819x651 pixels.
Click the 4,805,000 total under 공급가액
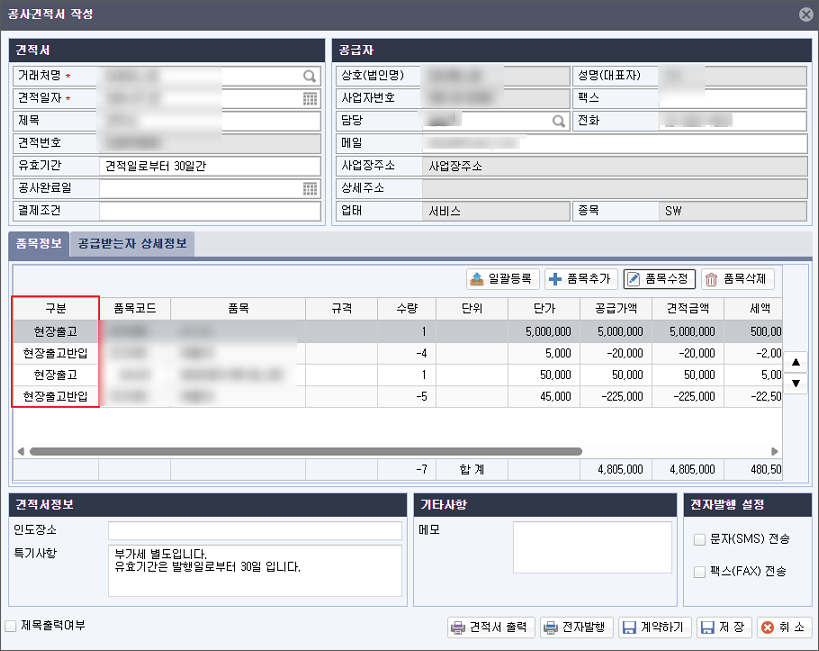(616, 470)
